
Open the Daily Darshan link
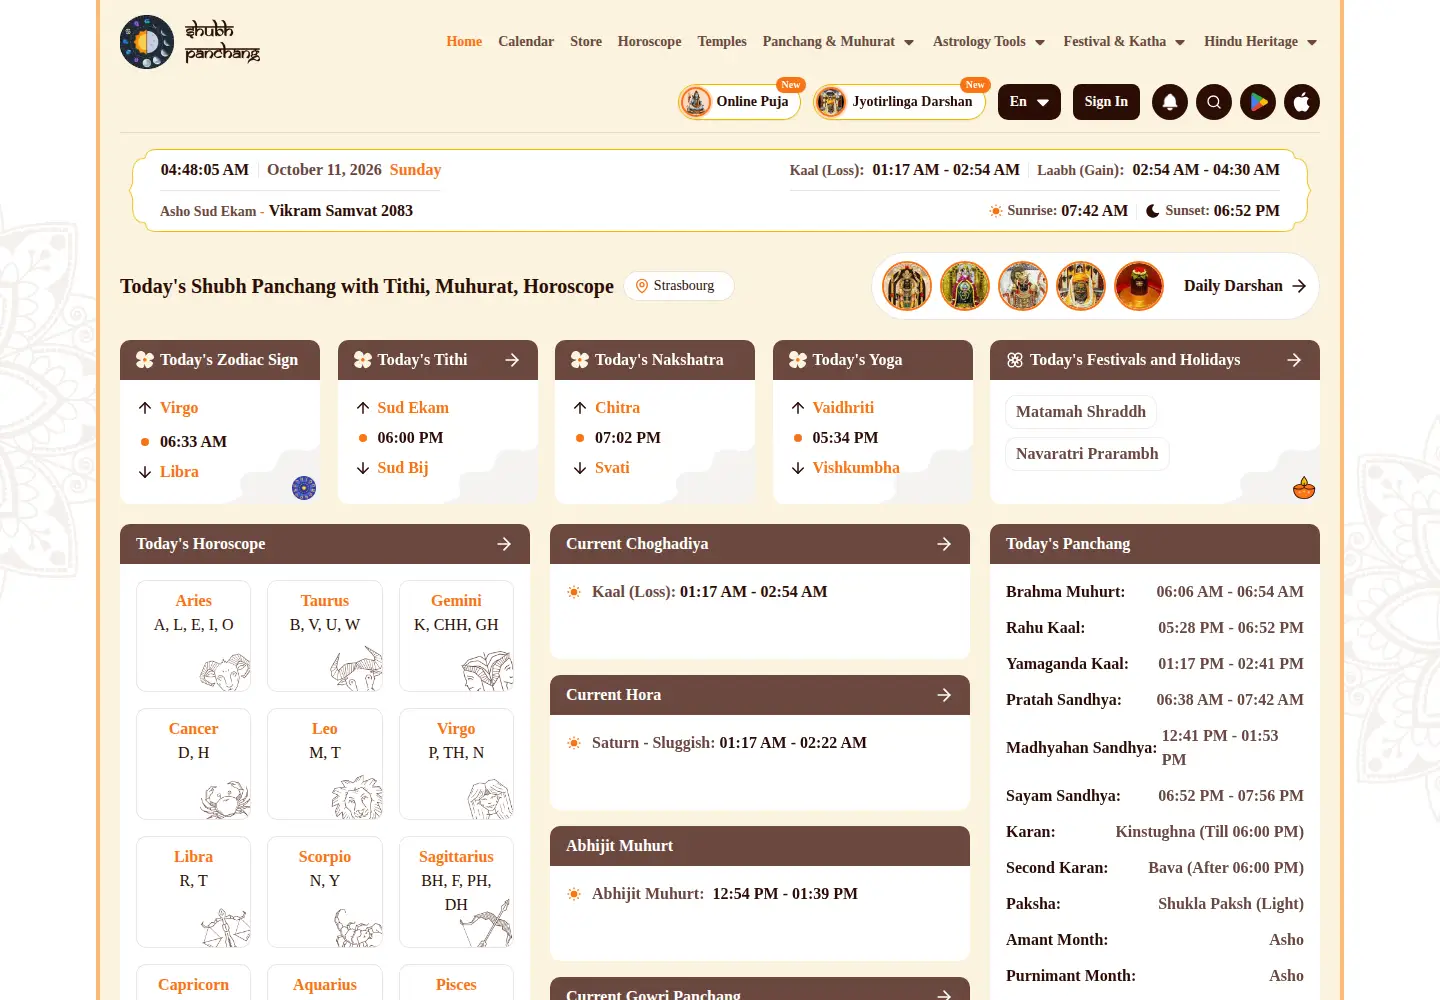click(1245, 286)
